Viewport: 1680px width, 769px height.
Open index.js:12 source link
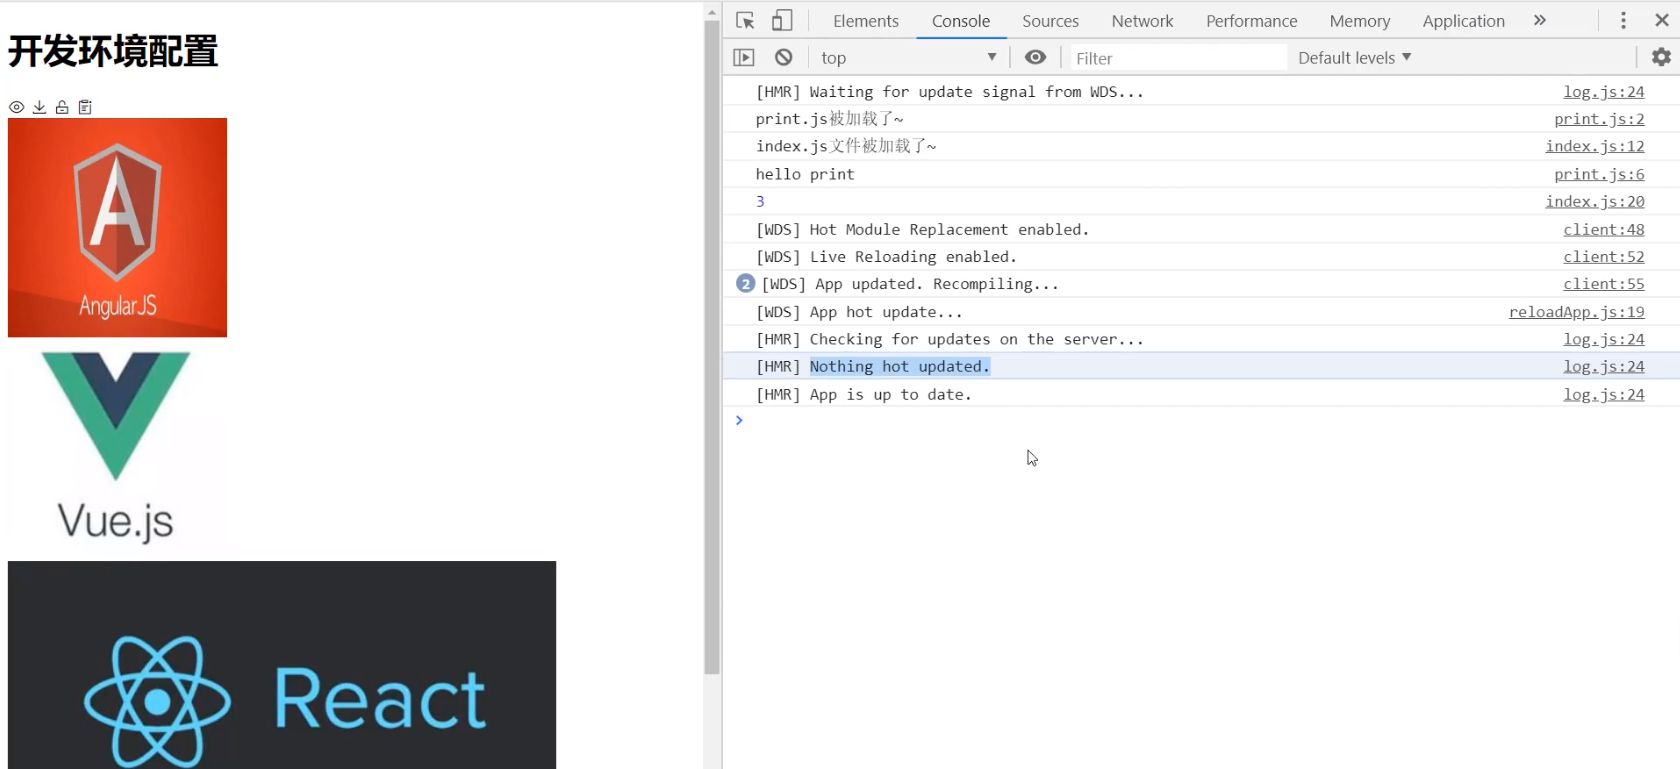click(x=1595, y=146)
